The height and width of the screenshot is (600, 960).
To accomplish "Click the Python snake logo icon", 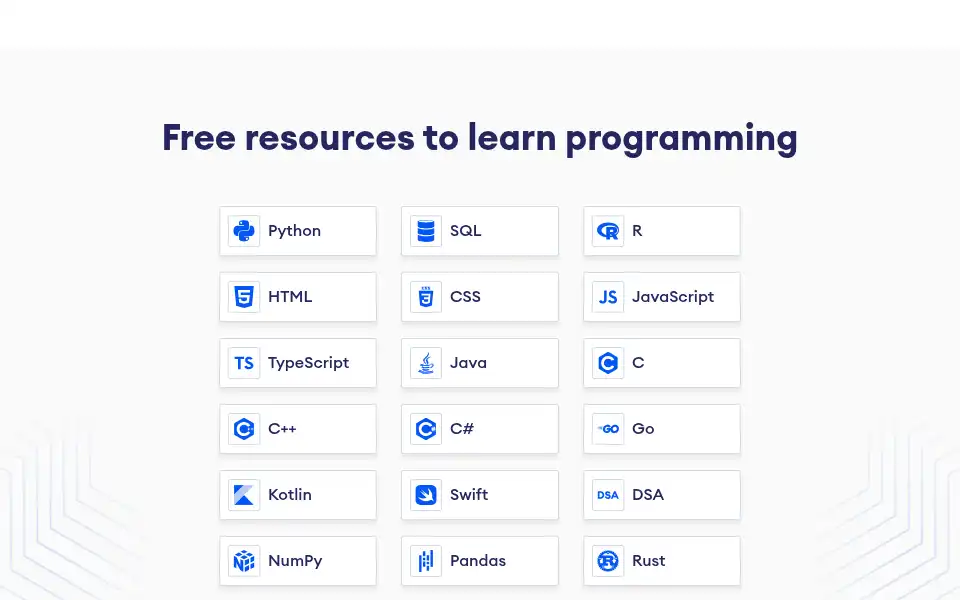I will (244, 231).
